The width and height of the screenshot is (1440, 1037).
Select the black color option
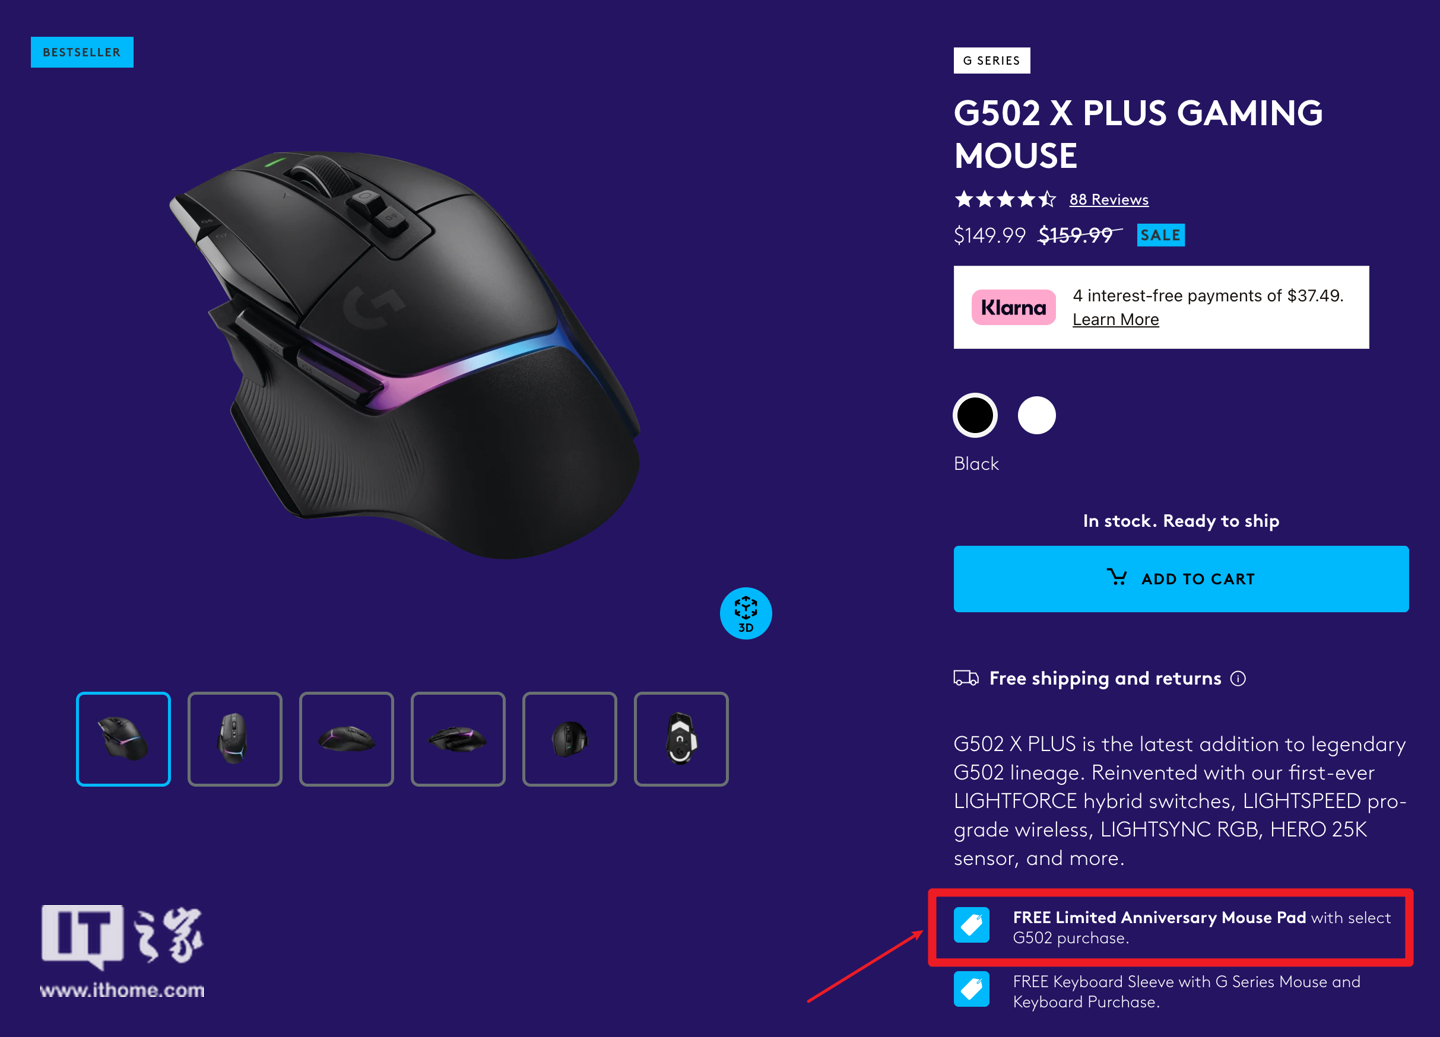point(975,415)
